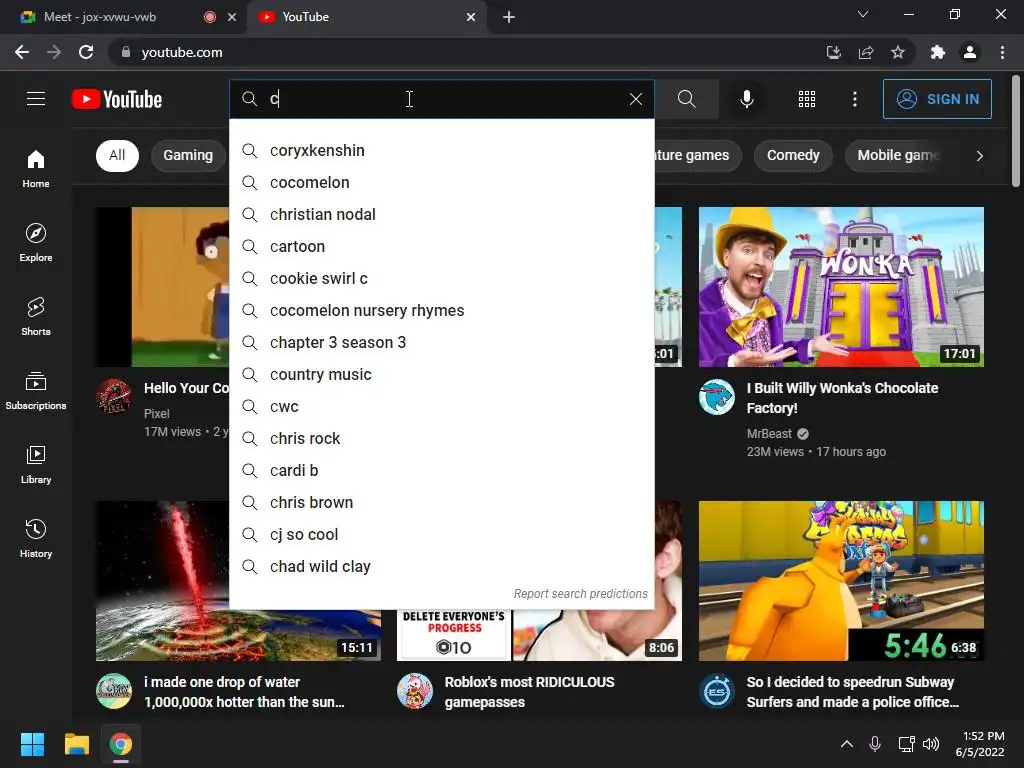The height and width of the screenshot is (768, 1024).
Task: Open Subscriptions in the sidebar
Action: pos(36,391)
